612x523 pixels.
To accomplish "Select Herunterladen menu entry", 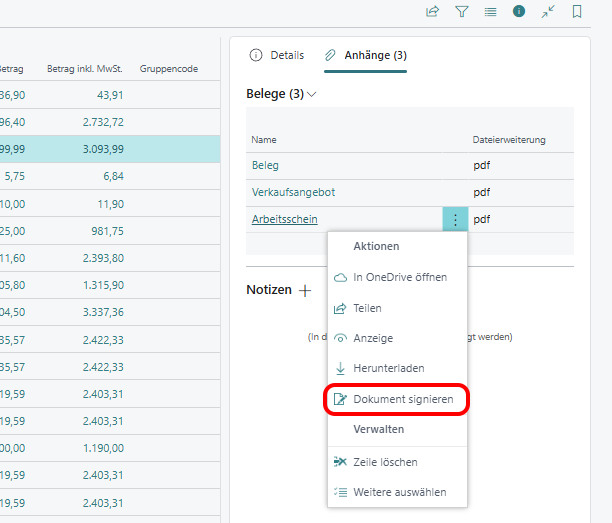I will tap(397, 368).
